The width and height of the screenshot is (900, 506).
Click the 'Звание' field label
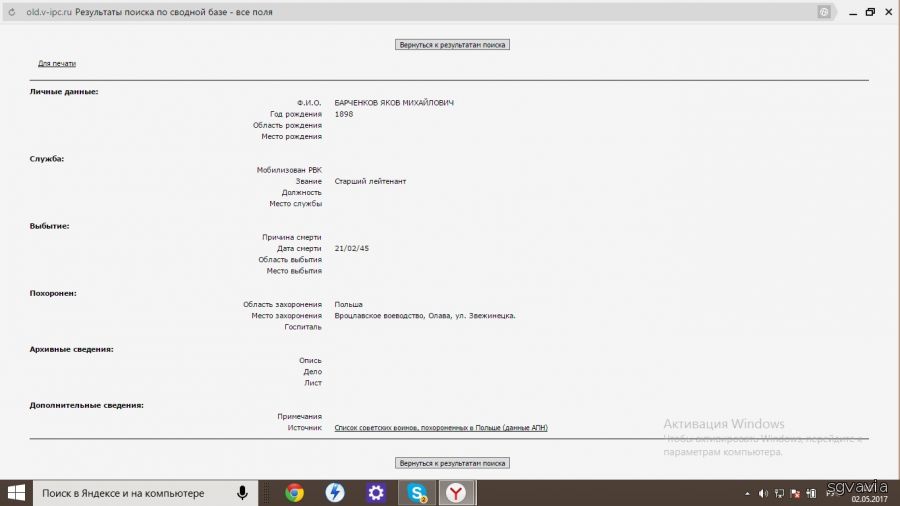coord(309,181)
